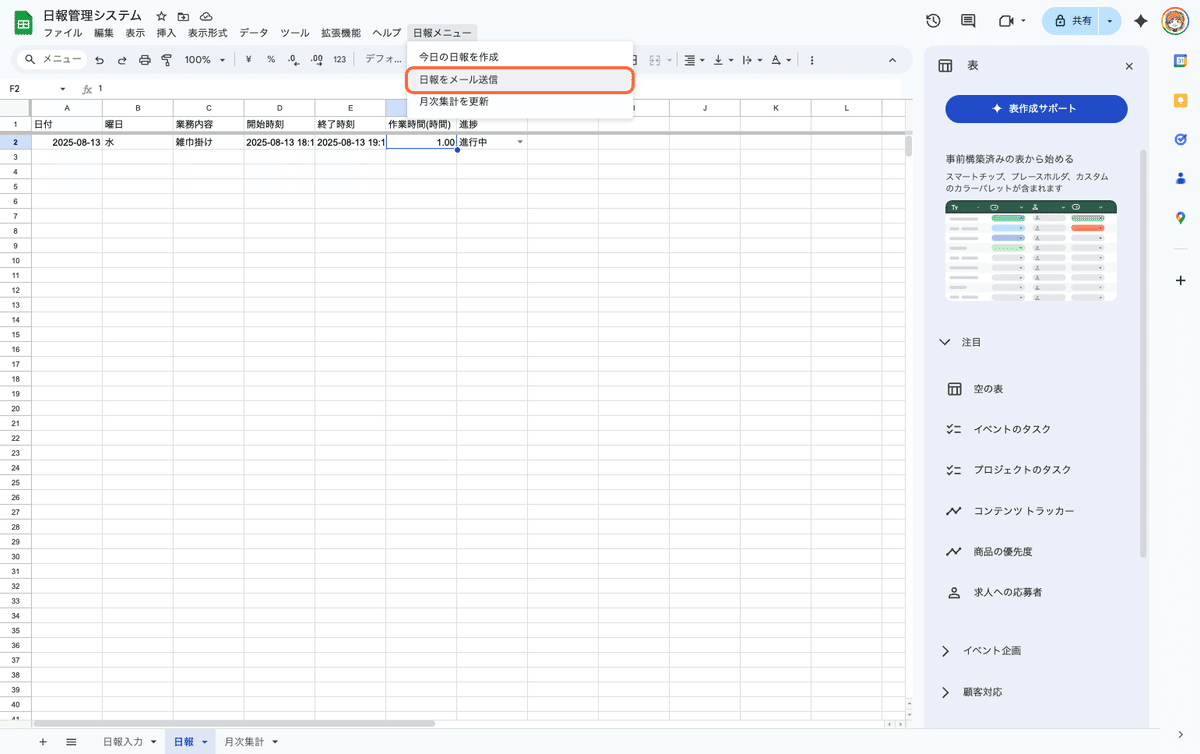The height and width of the screenshot is (754, 1200).
Task: Decrease decimal places button
Action: click(x=293, y=60)
